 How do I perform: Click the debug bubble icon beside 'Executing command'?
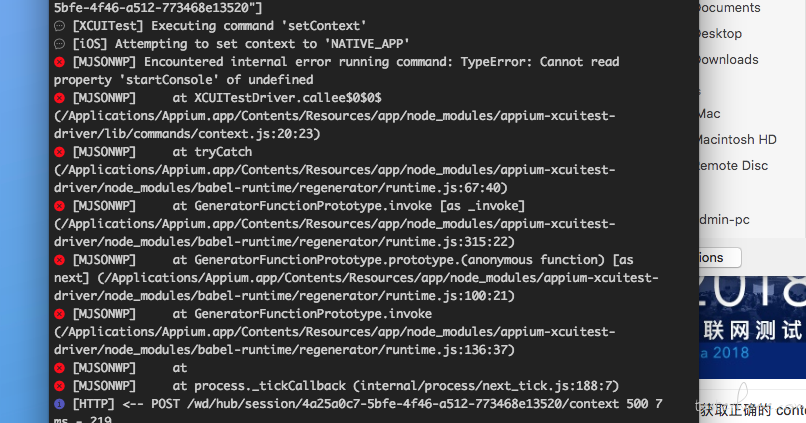point(60,26)
